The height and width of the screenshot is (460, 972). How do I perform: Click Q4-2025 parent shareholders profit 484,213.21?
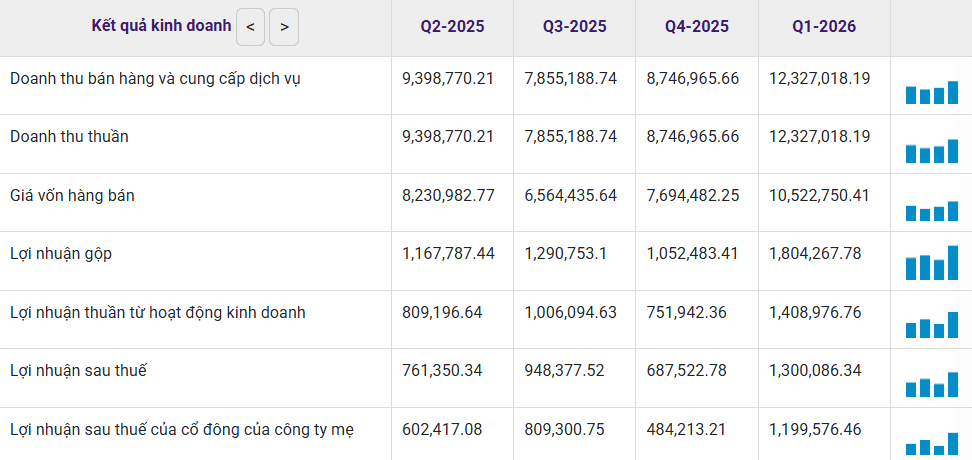pos(686,429)
